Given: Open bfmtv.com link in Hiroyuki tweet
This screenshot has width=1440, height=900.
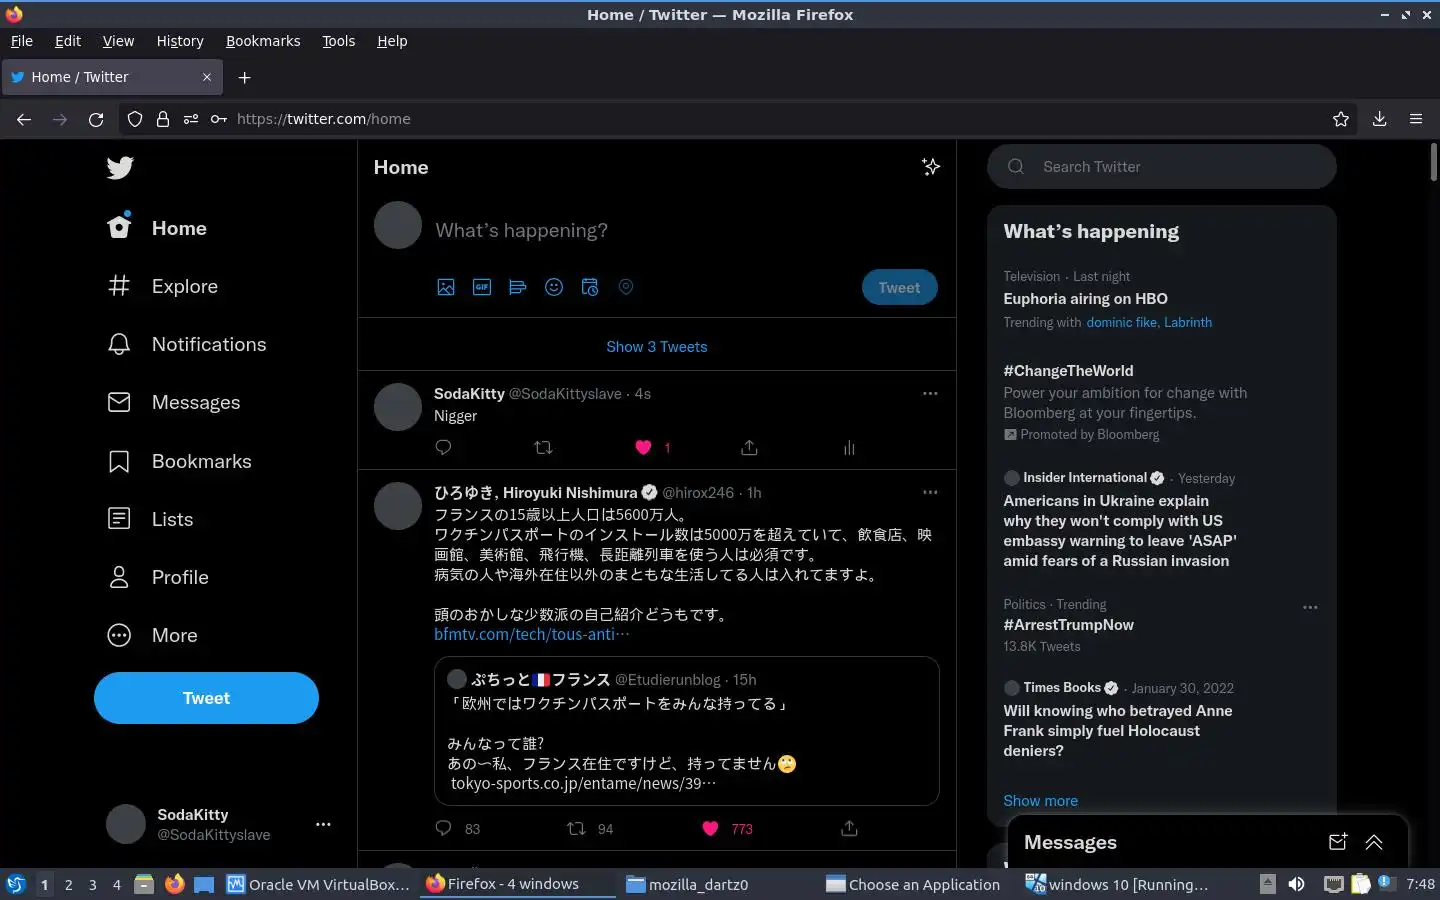Looking at the screenshot, I should [532, 634].
